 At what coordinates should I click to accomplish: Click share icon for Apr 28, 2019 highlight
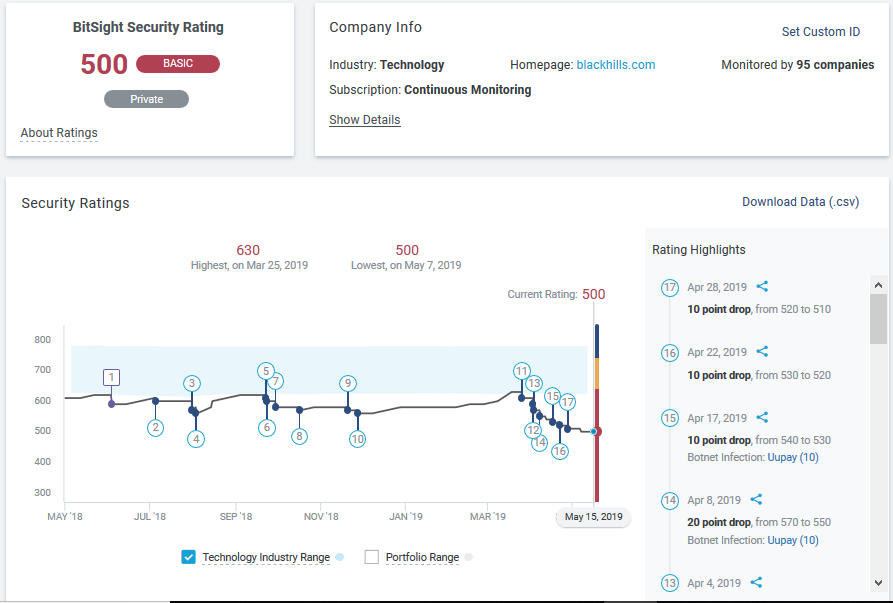(762, 286)
